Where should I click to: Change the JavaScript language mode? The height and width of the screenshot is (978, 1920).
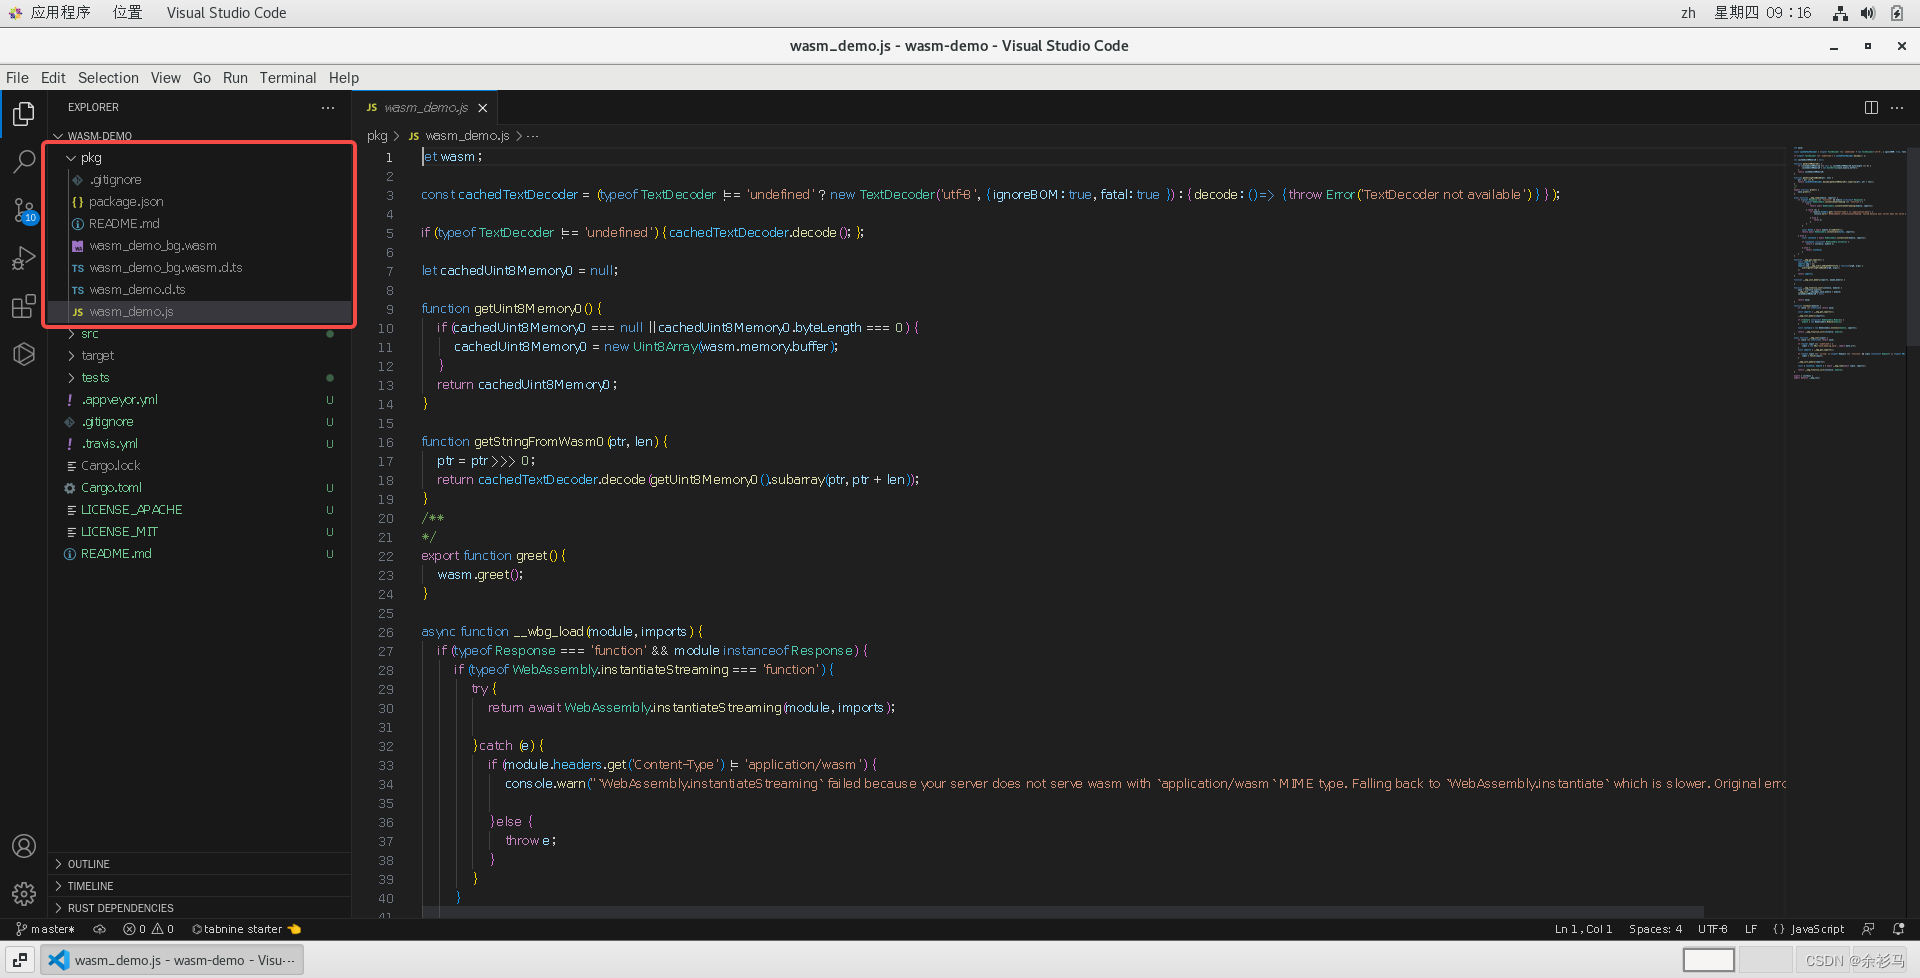(x=1816, y=929)
